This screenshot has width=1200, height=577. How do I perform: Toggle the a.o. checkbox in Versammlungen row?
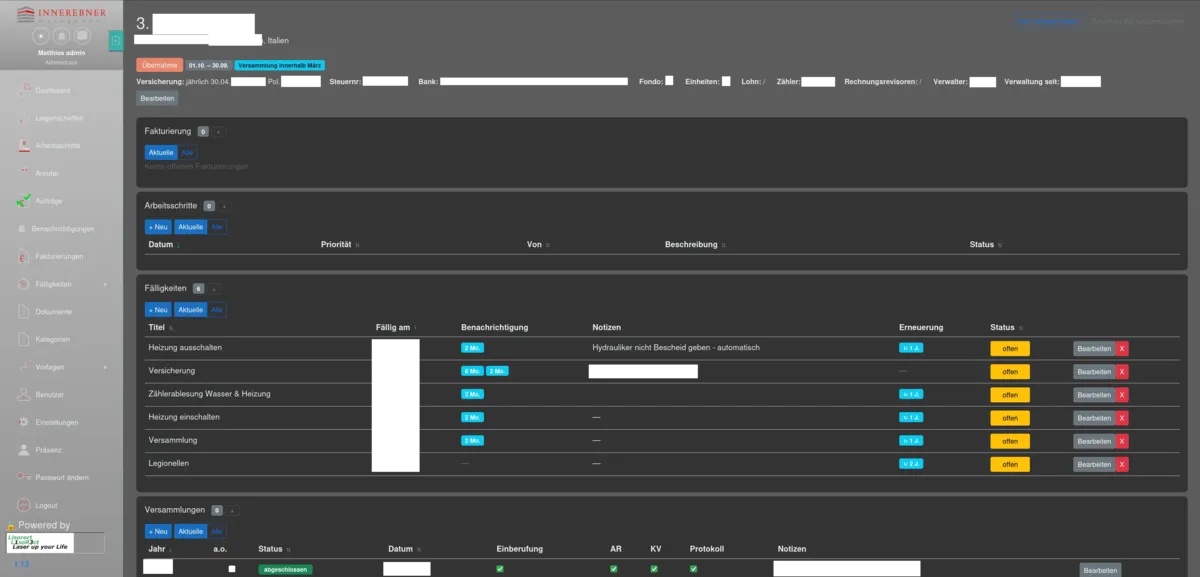232,569
